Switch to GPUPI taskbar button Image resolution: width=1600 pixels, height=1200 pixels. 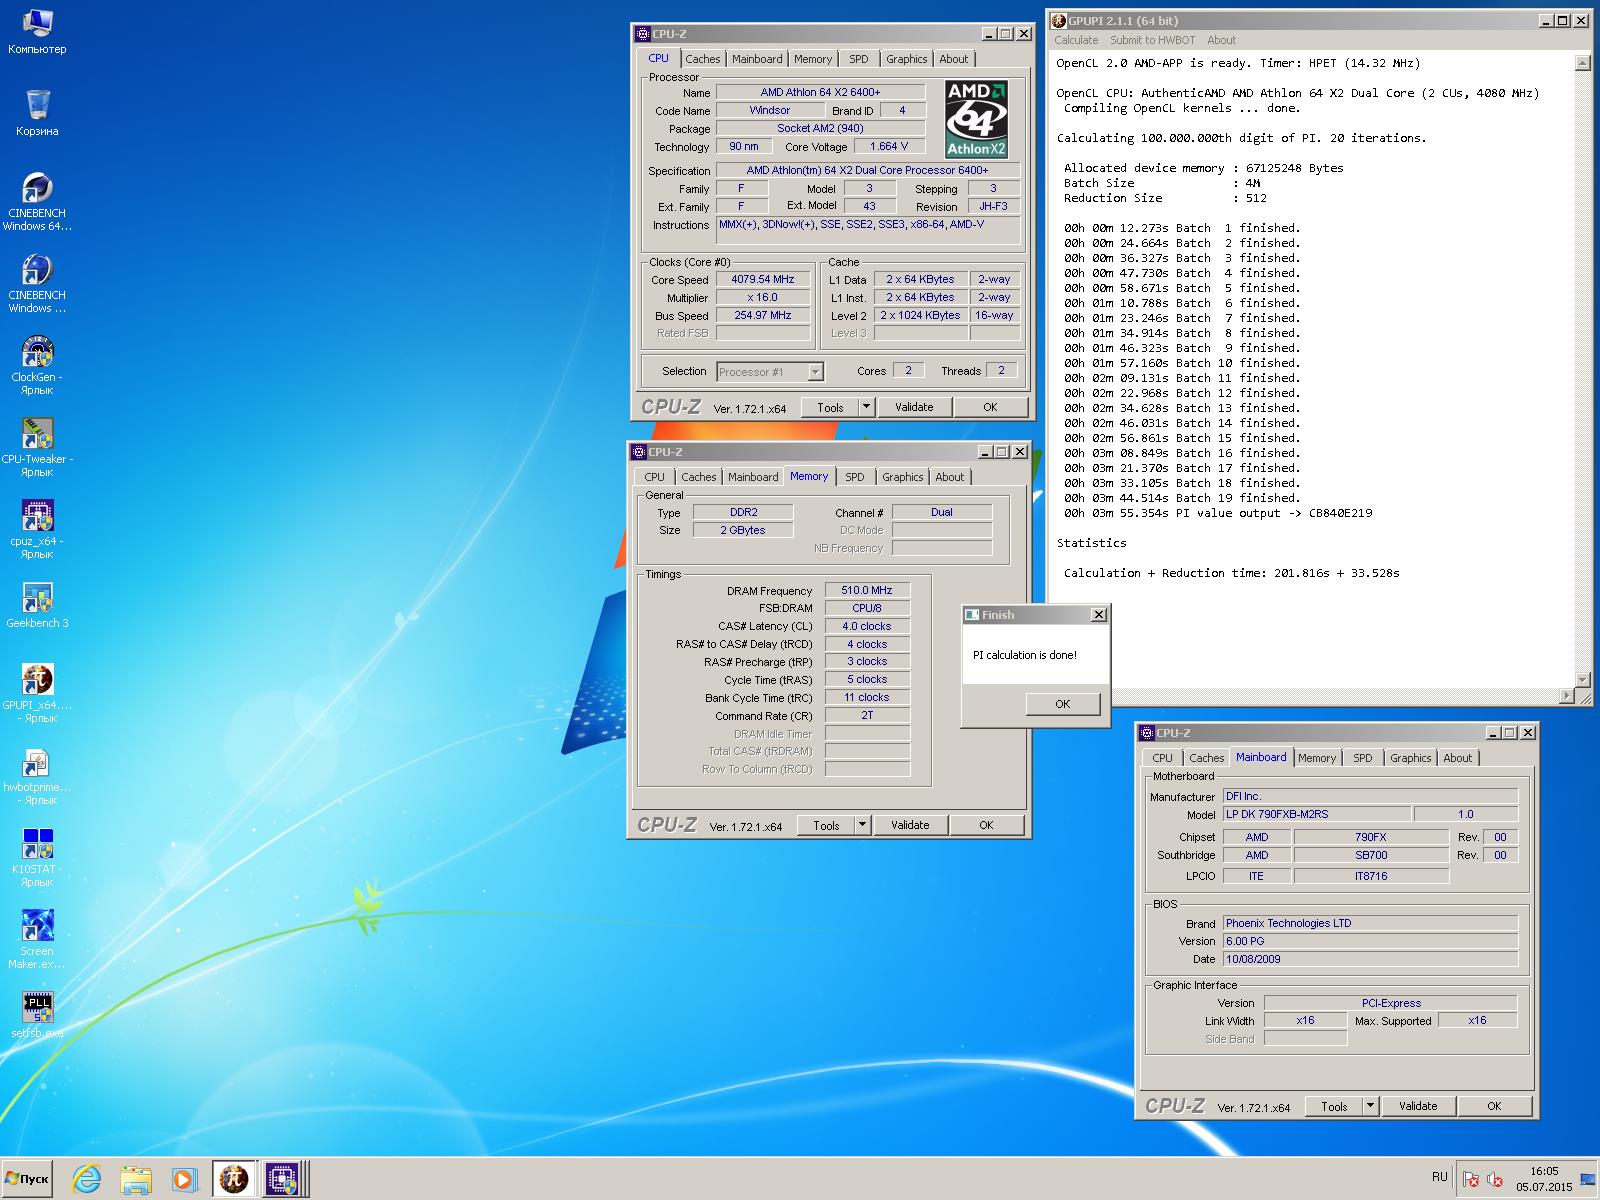(x=233, y=1179)
